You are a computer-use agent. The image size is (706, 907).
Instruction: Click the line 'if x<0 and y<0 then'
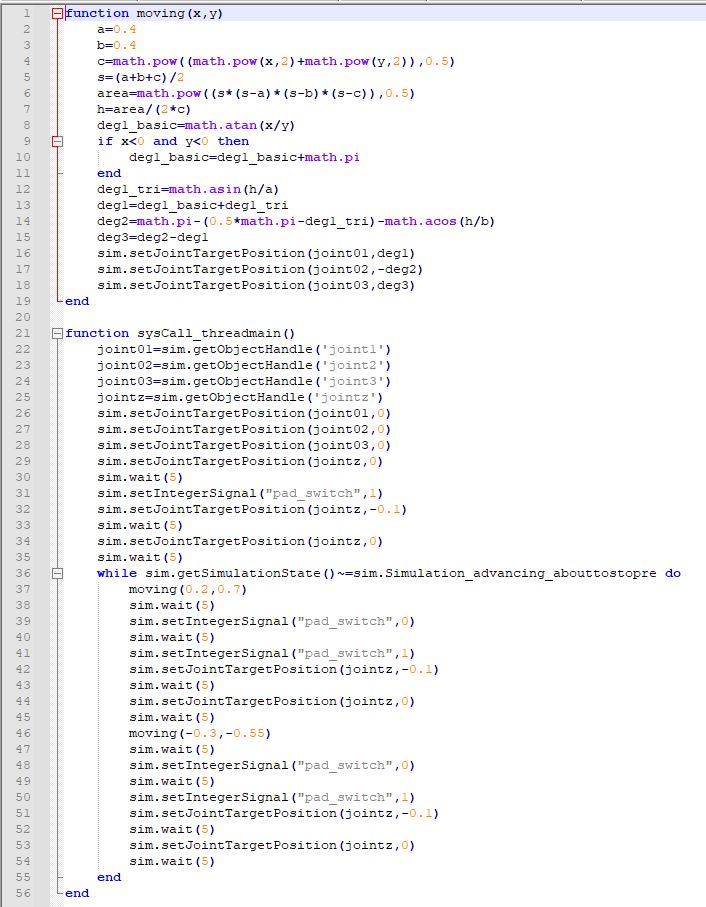(x=173, y=141)
